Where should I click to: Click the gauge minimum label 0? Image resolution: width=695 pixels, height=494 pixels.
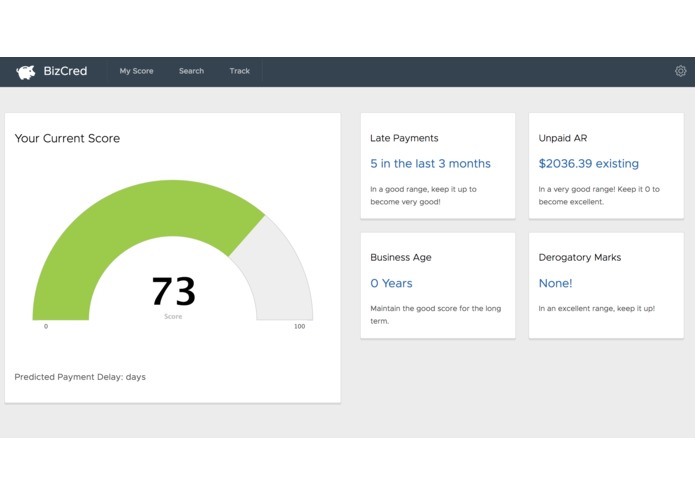coord(46,327)
